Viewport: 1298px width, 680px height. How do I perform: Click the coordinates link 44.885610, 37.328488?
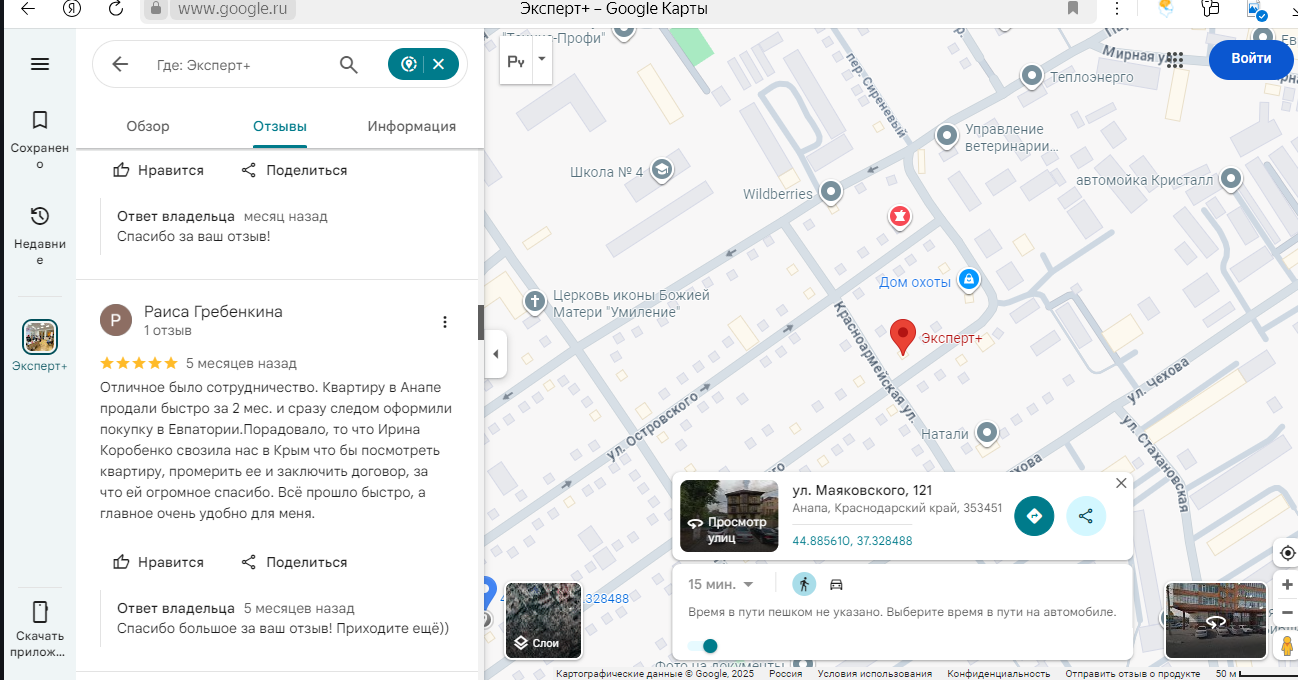[x=852, y=541]
